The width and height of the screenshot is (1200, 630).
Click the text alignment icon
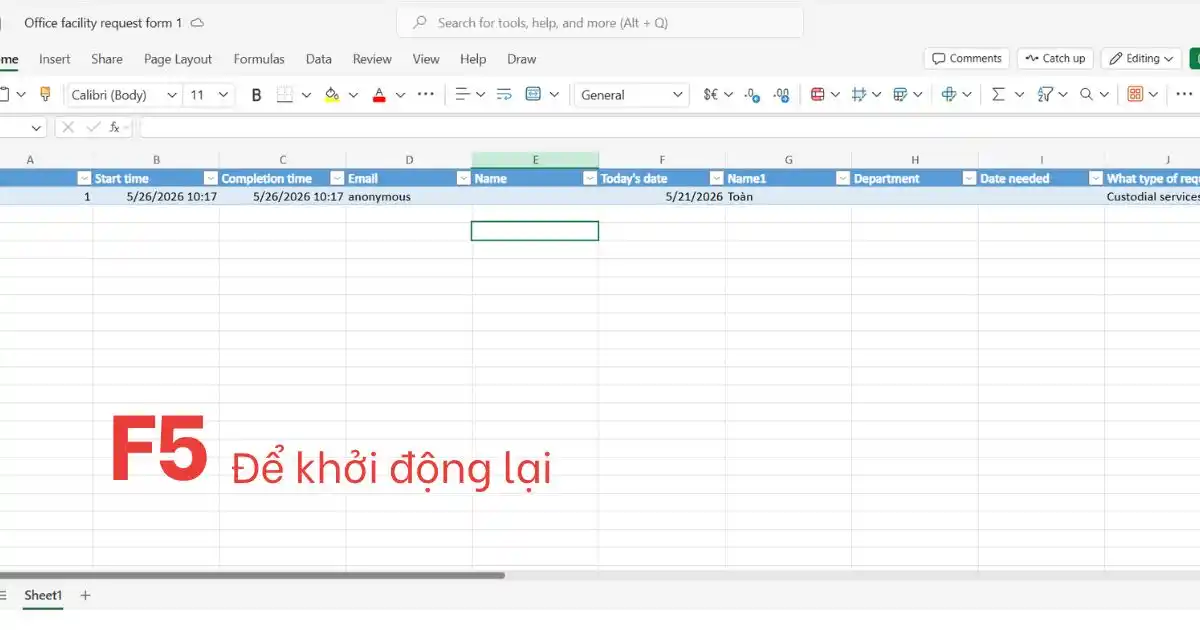[462, 94]
